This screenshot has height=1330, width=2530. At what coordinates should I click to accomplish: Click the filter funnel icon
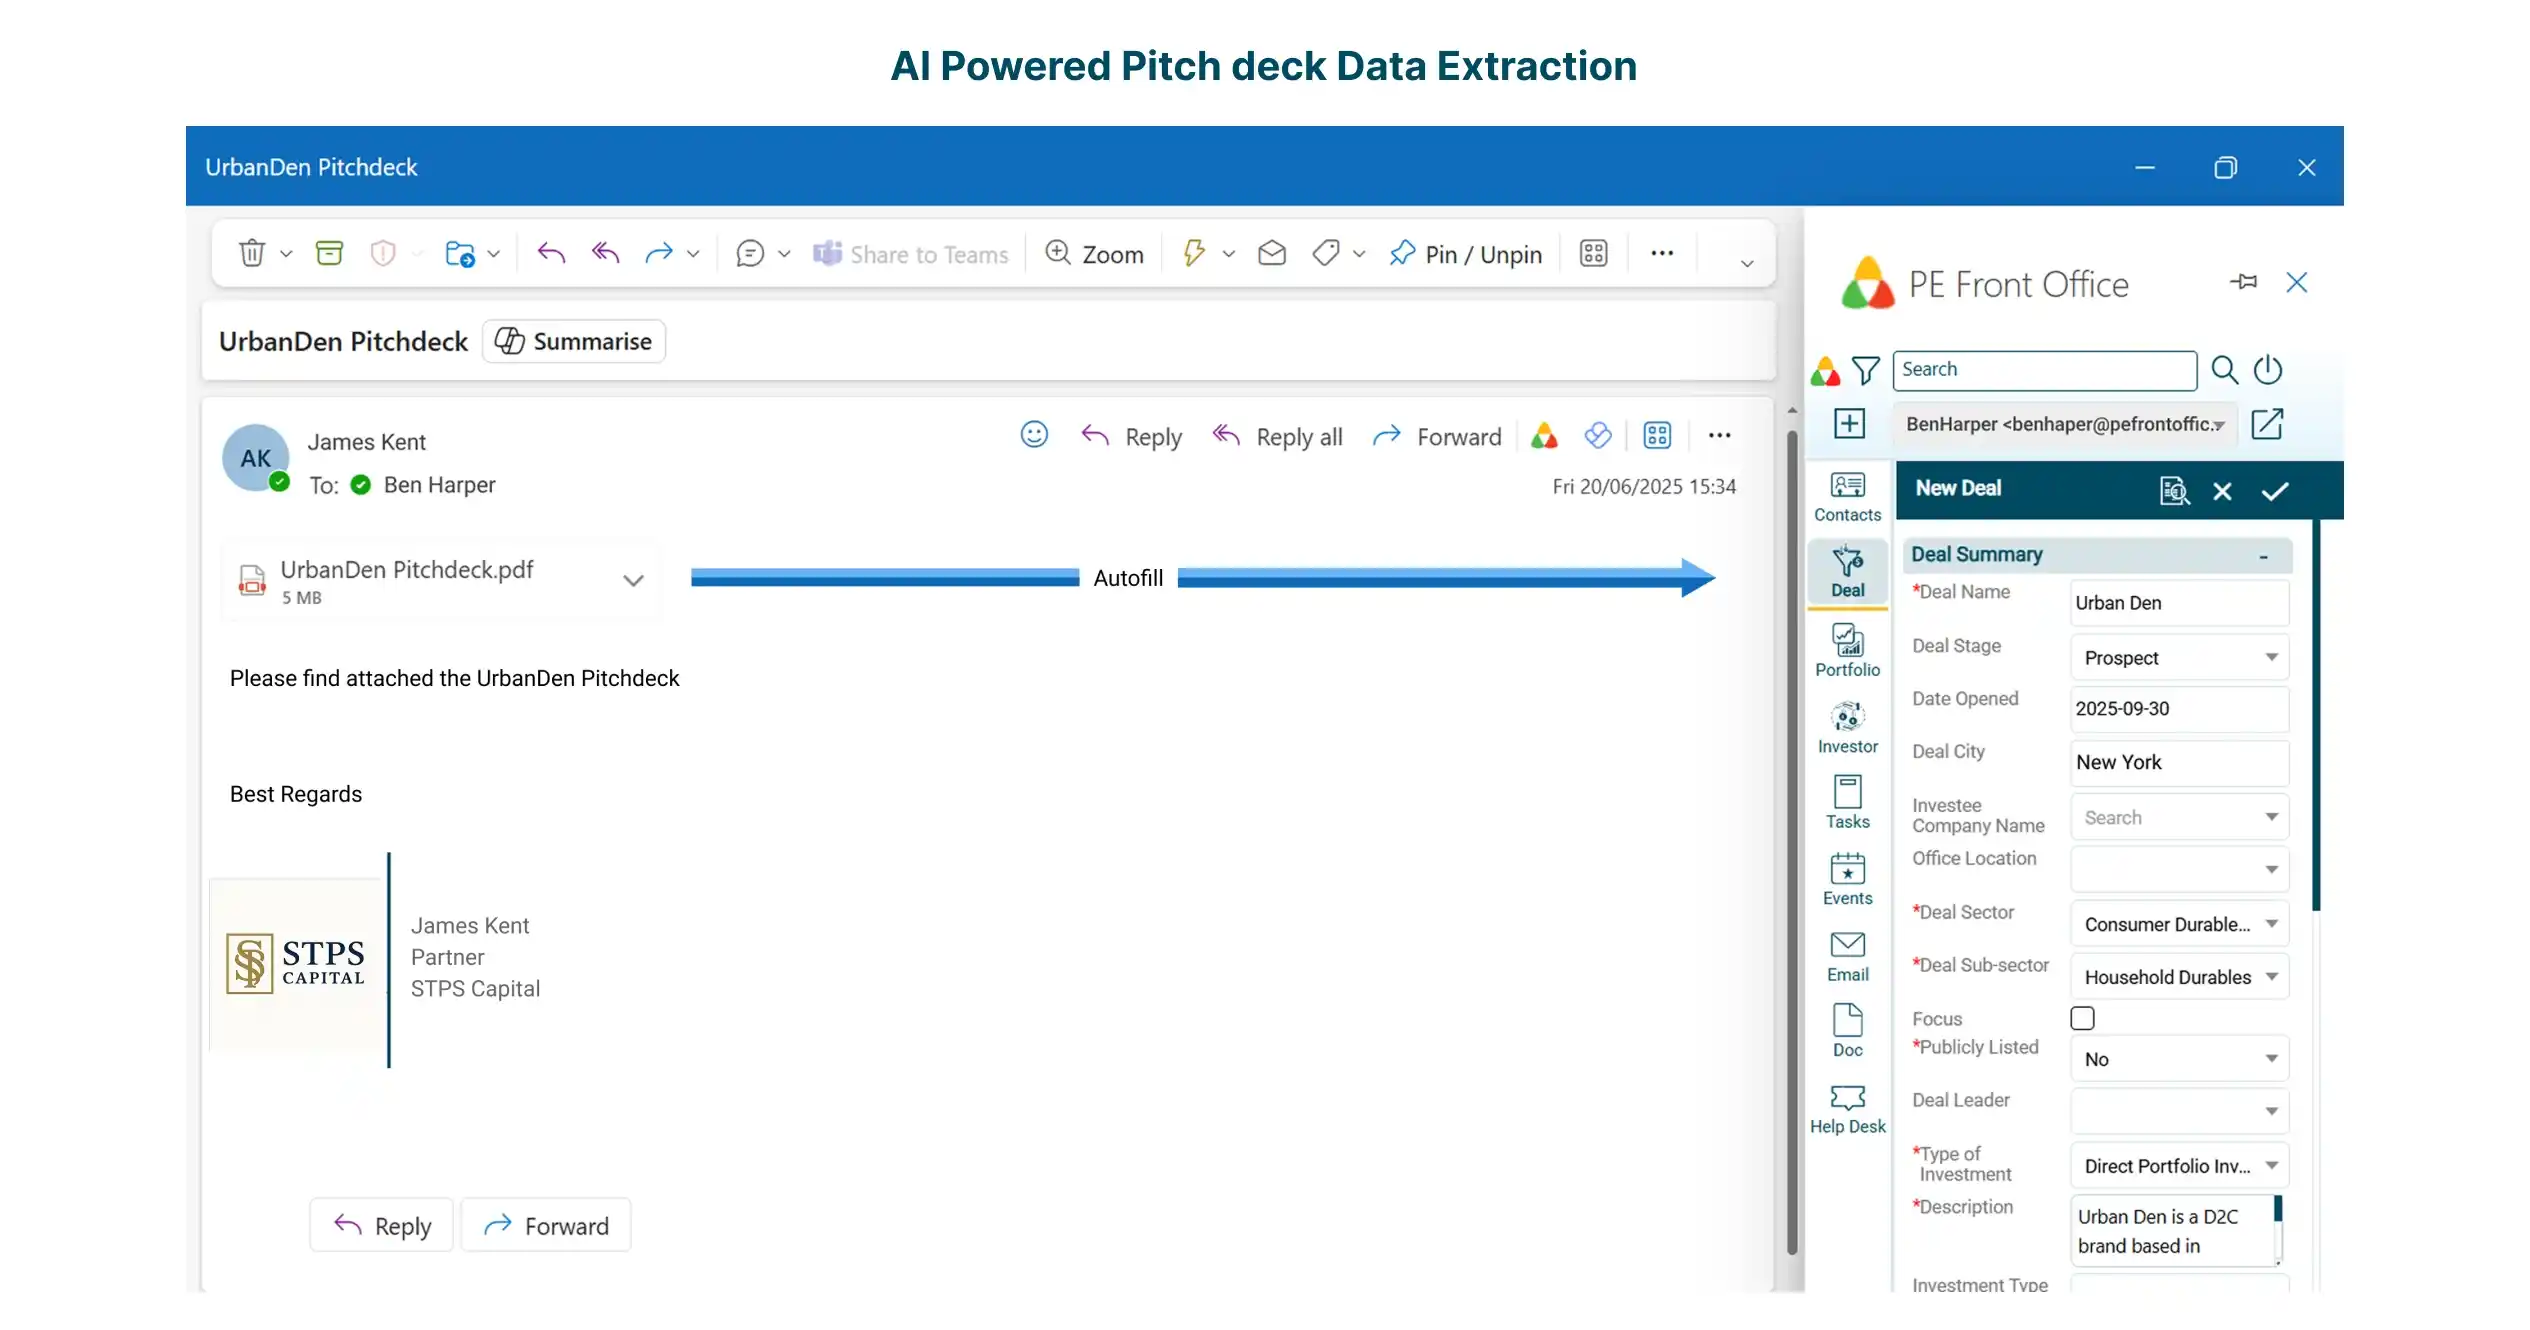point(1865,370)
